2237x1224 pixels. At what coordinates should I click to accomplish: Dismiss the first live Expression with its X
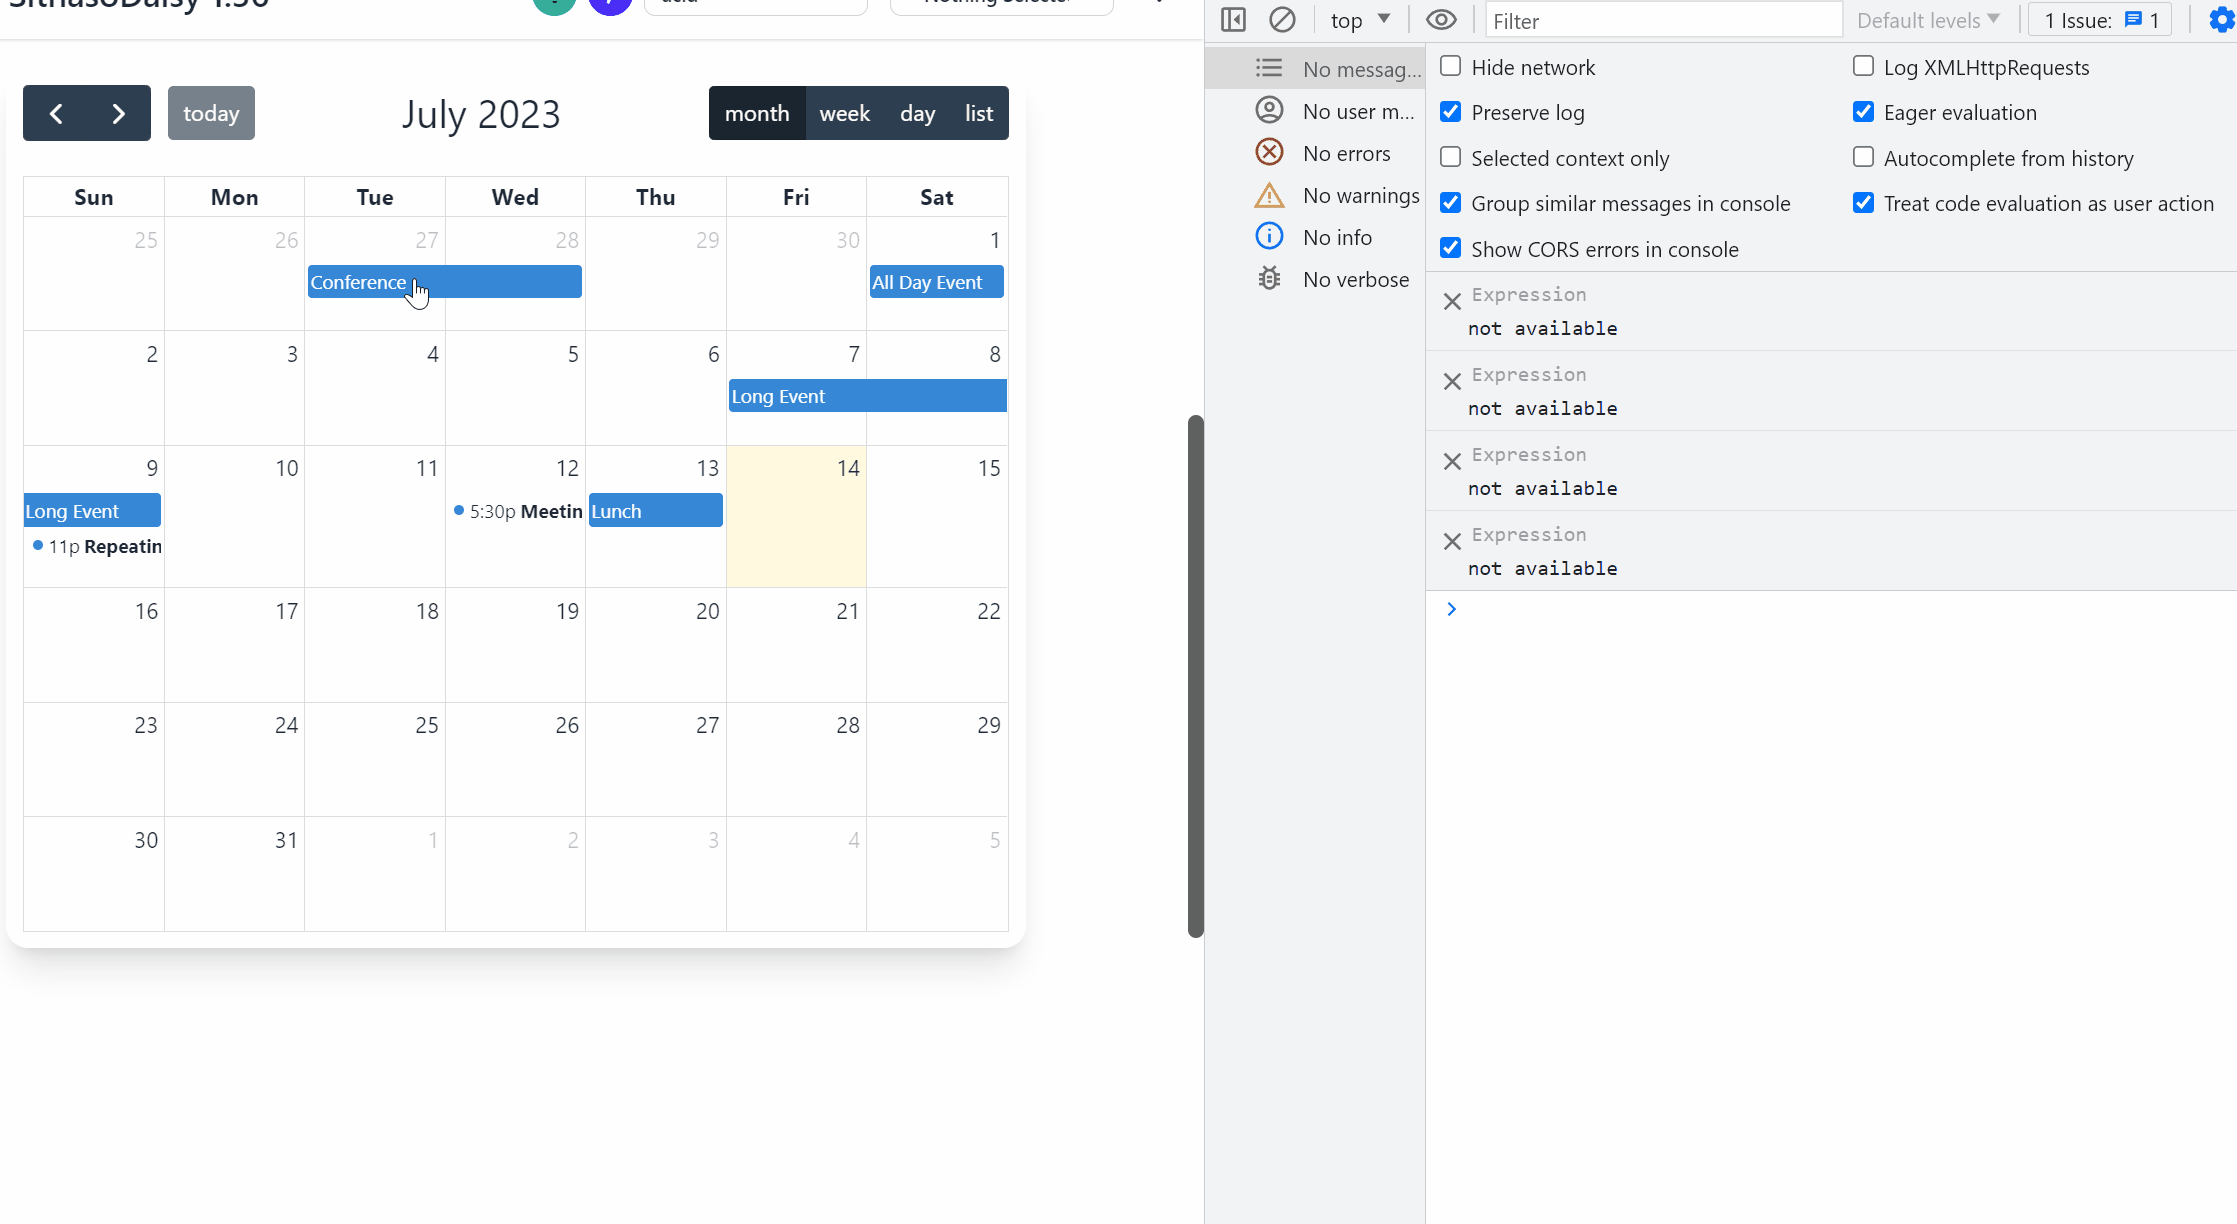click(1453, 301)
